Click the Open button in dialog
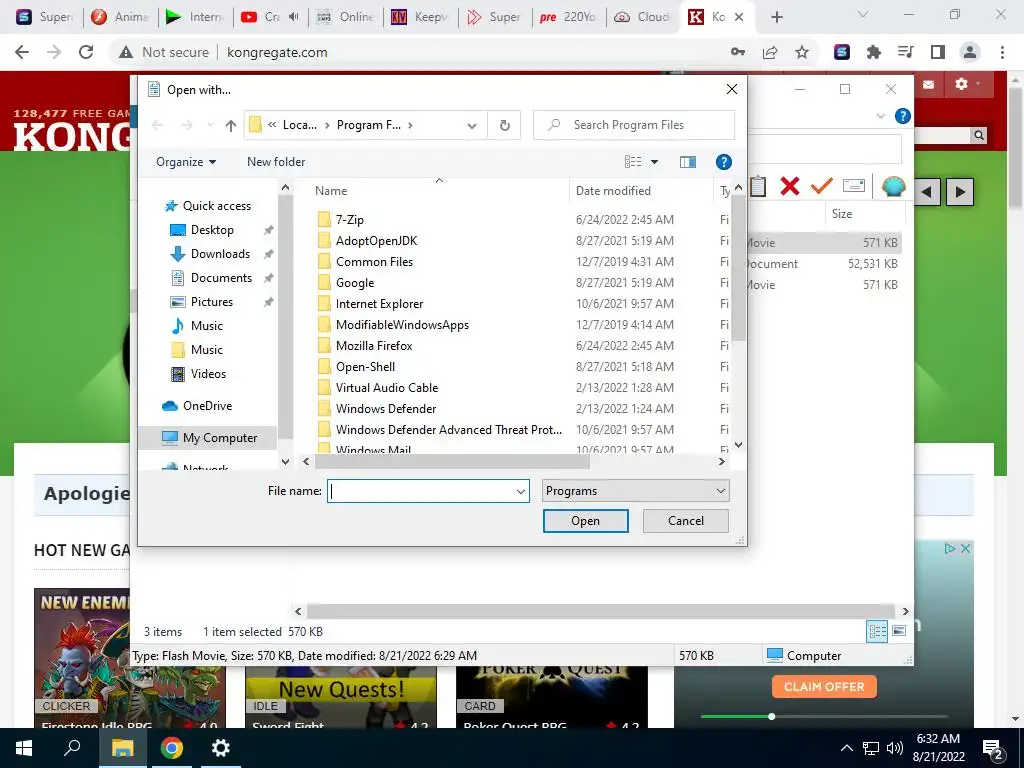 tap(585, 521)
